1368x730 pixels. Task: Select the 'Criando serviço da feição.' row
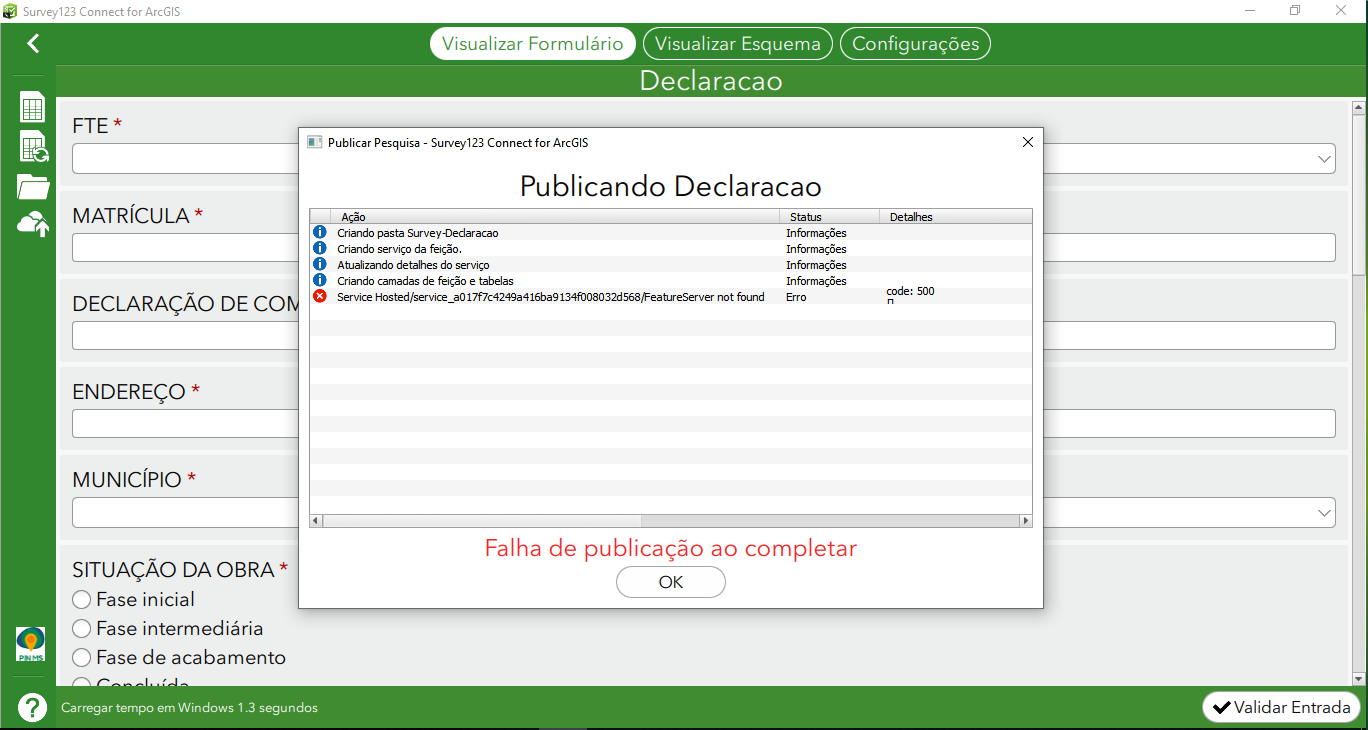(x=671, y=248)
